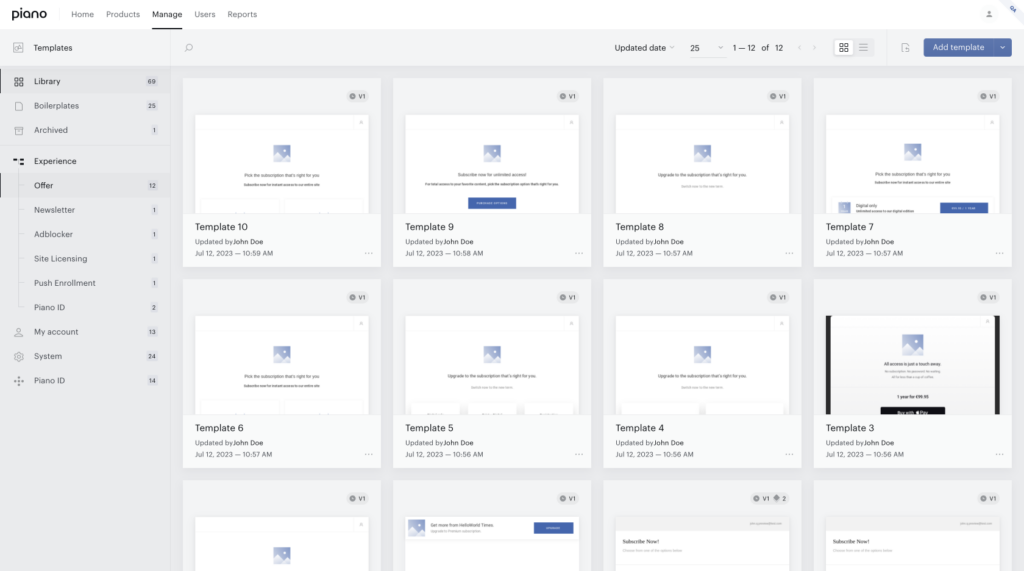Collapse the Experience tree section
The height and width of the screenshot is (571, 1024).
coord(19,161)
